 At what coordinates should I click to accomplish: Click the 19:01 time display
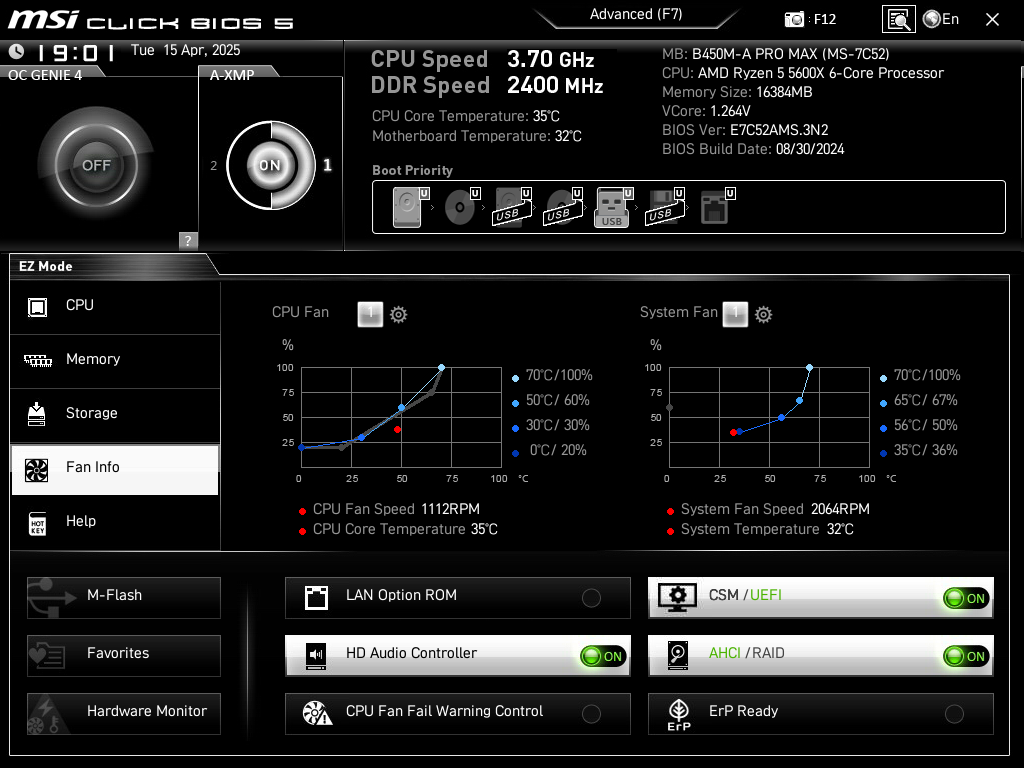coord(76,53)
